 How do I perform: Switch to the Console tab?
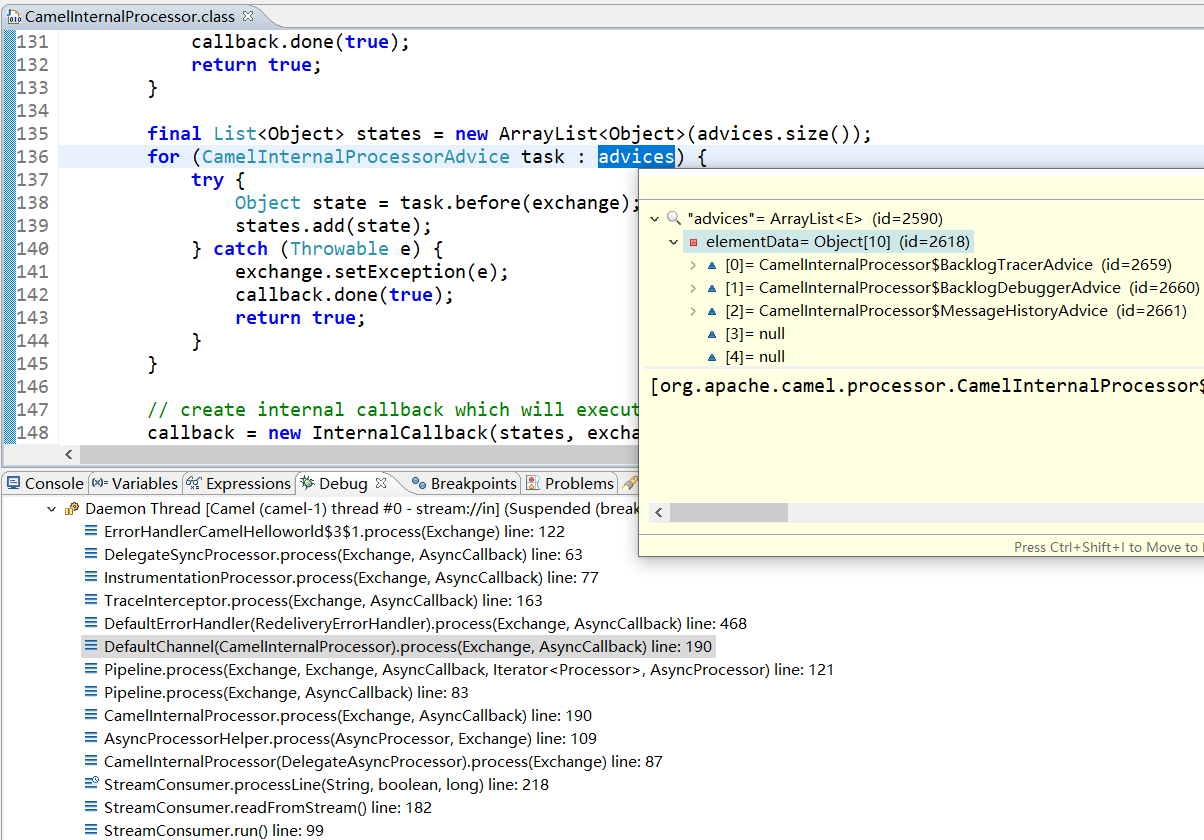45,483
